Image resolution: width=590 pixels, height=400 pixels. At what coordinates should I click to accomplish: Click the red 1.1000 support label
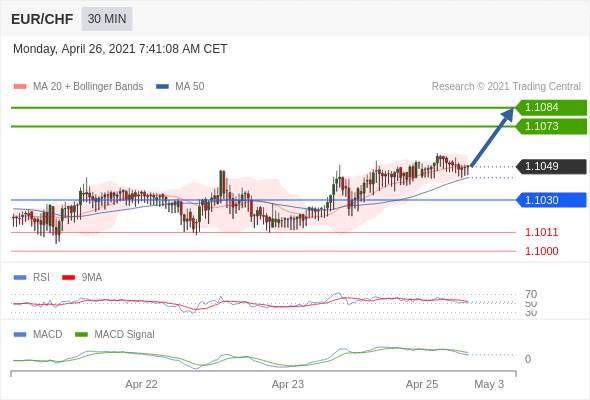pos(541,251)
